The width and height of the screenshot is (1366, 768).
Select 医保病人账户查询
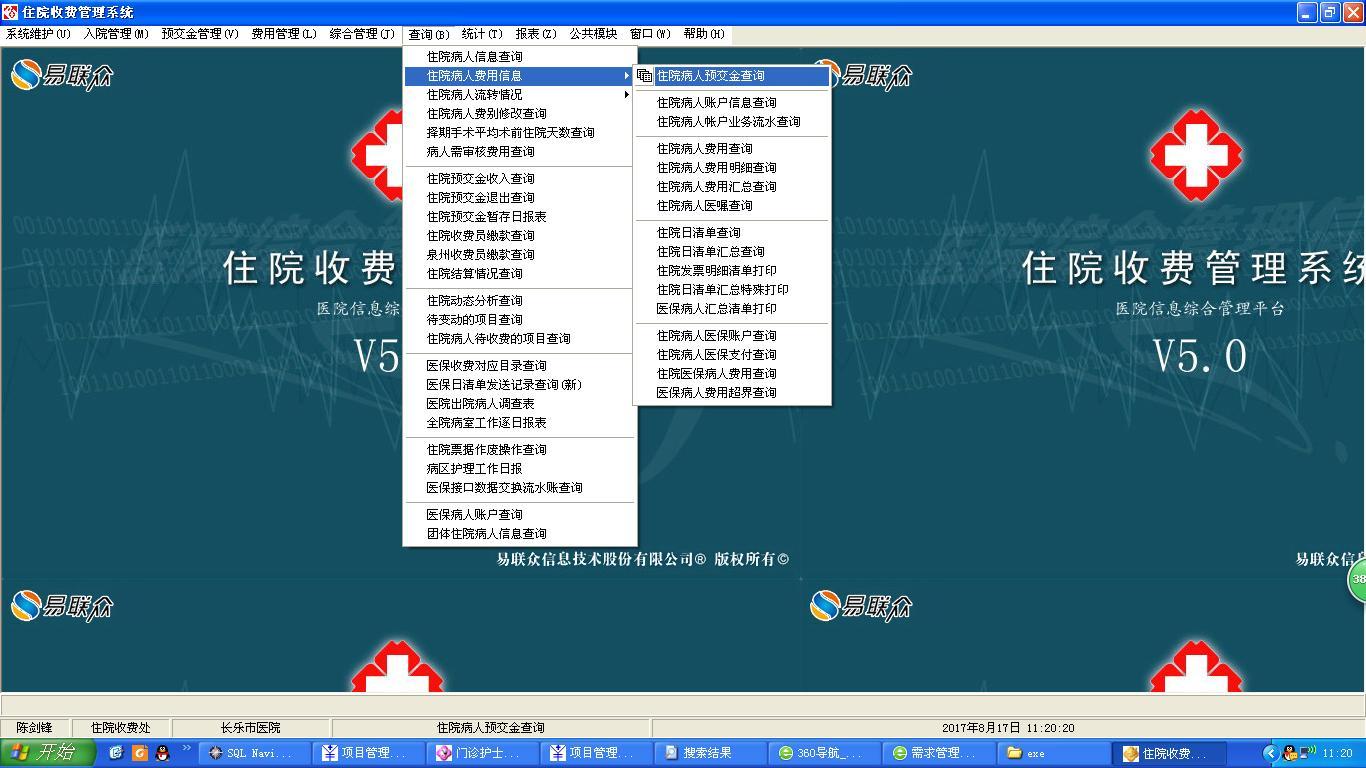point(518,515)
